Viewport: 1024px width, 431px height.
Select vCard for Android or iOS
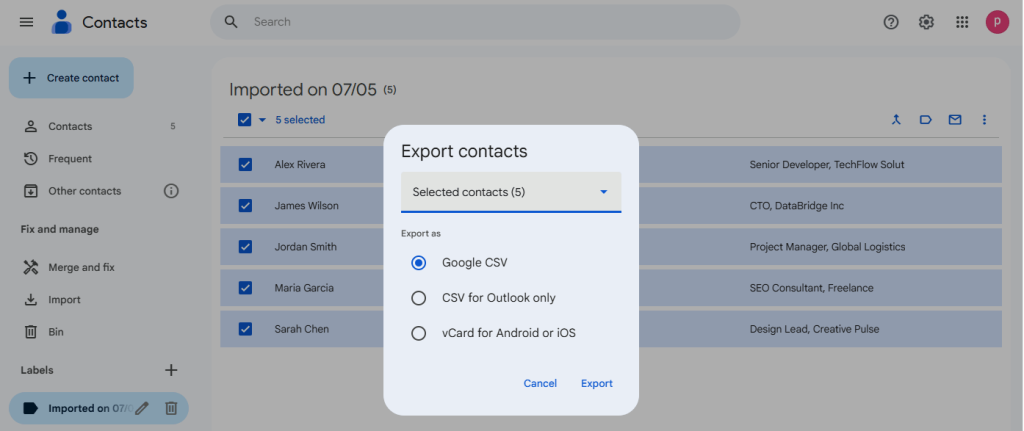click(419, 333)
